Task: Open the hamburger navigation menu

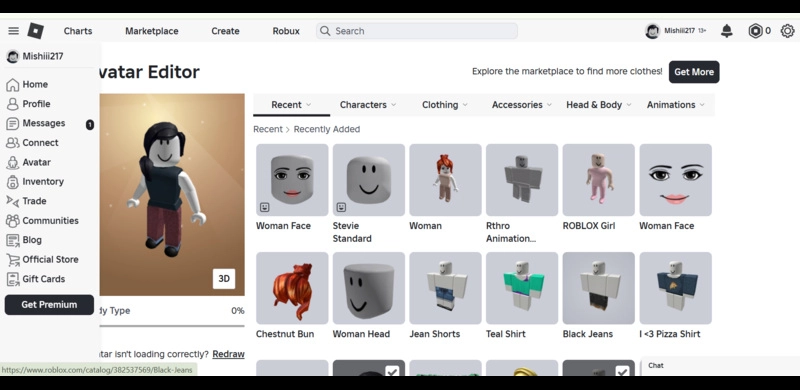Action: pos(14,31)
